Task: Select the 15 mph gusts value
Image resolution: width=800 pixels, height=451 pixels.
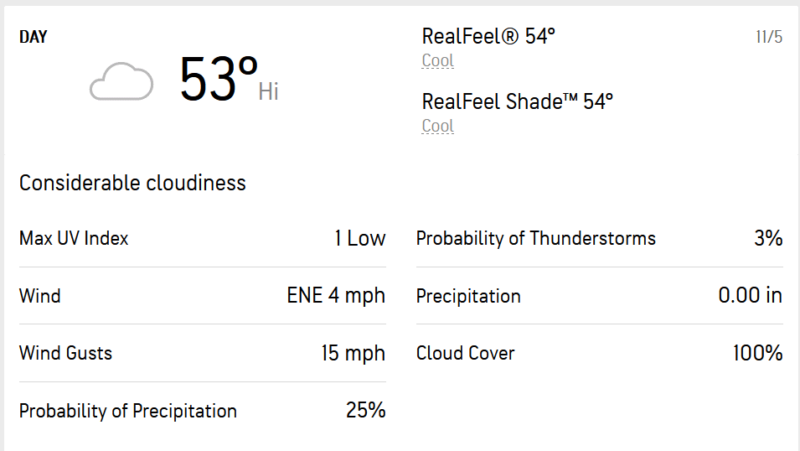Action: coord(353,353)
